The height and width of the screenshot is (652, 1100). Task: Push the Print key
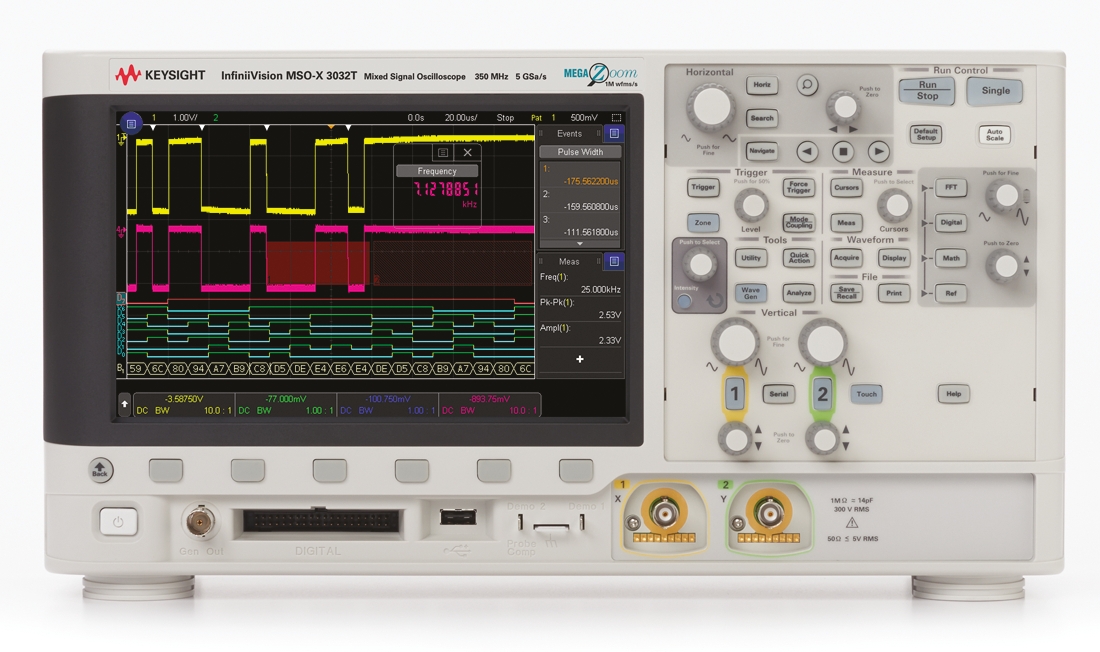point(894,293)
